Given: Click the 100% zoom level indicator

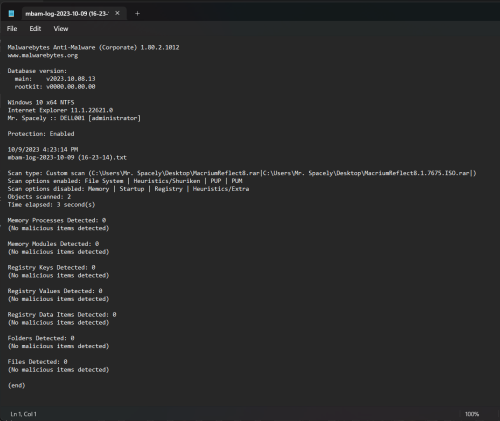Looking at the screenshot, I should pyautogui.click(x=472, y=414).
